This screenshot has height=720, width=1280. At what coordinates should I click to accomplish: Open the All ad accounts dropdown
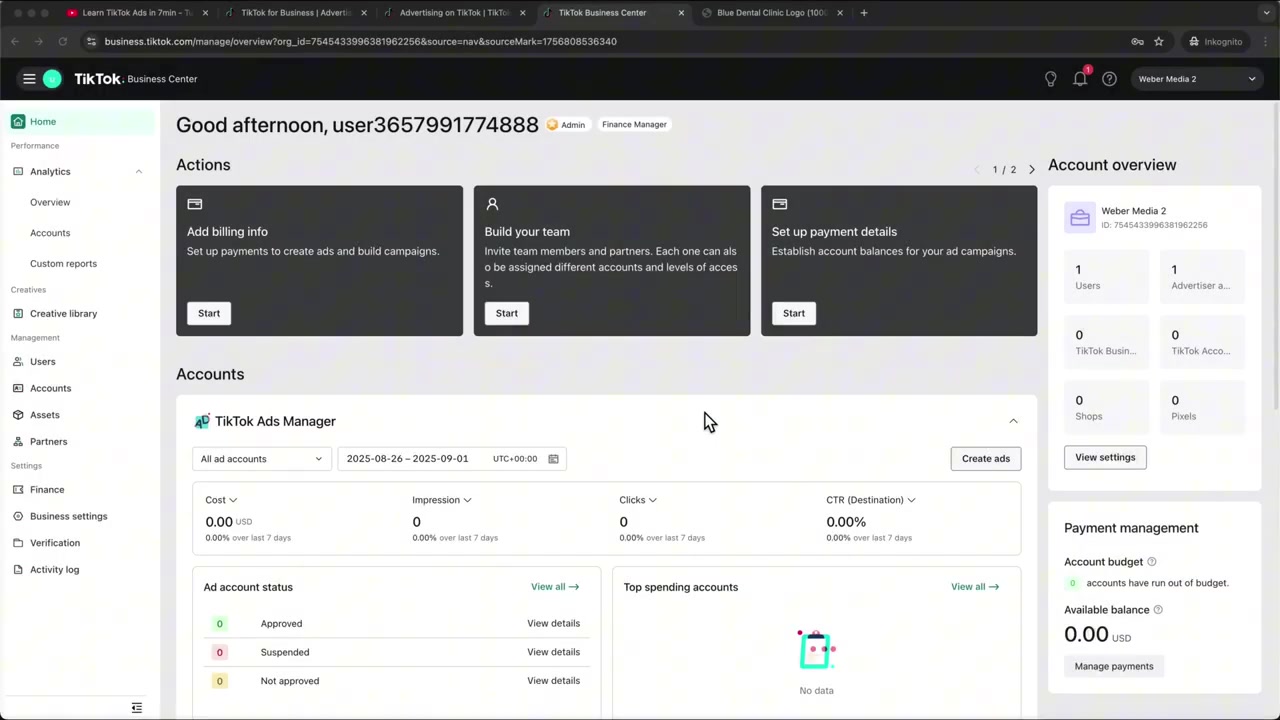point(261,459)
